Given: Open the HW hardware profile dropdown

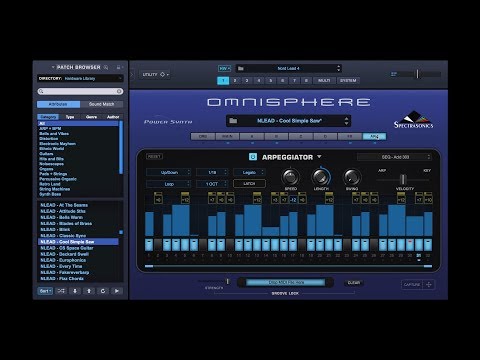Looking at the screenshot, I should 224,68.
